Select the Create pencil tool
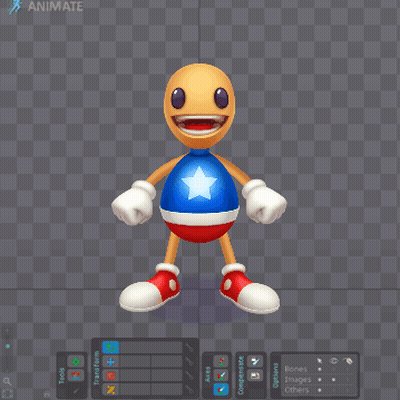 (x=76, y=390)
